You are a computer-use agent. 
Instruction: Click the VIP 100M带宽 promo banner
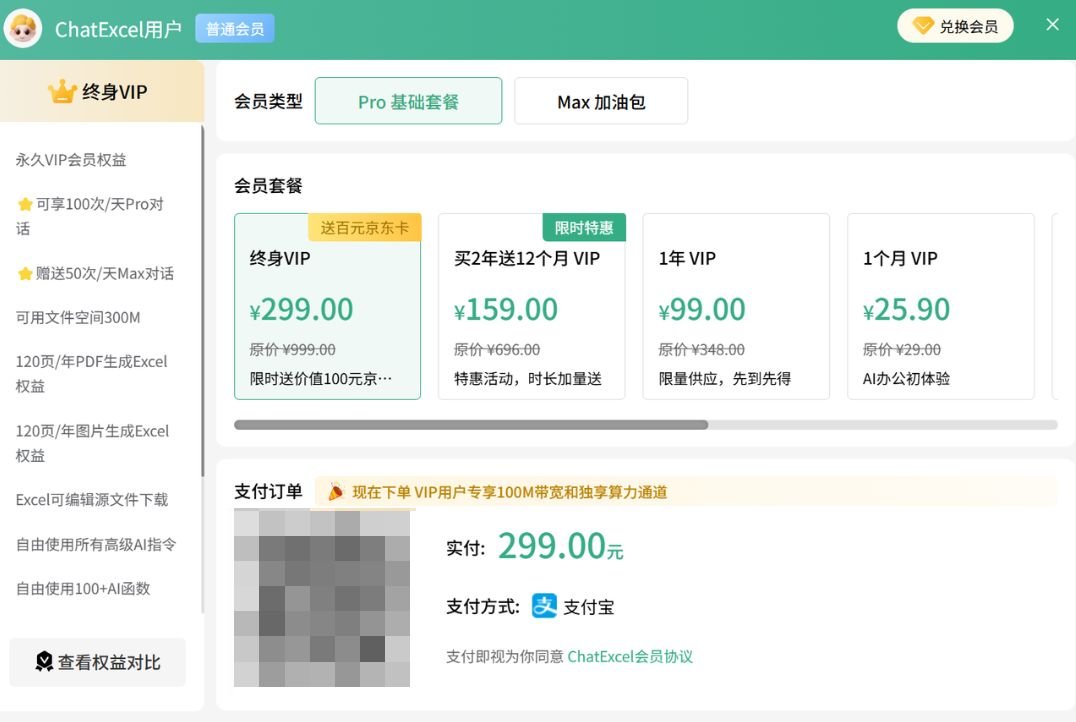(686, 491)
